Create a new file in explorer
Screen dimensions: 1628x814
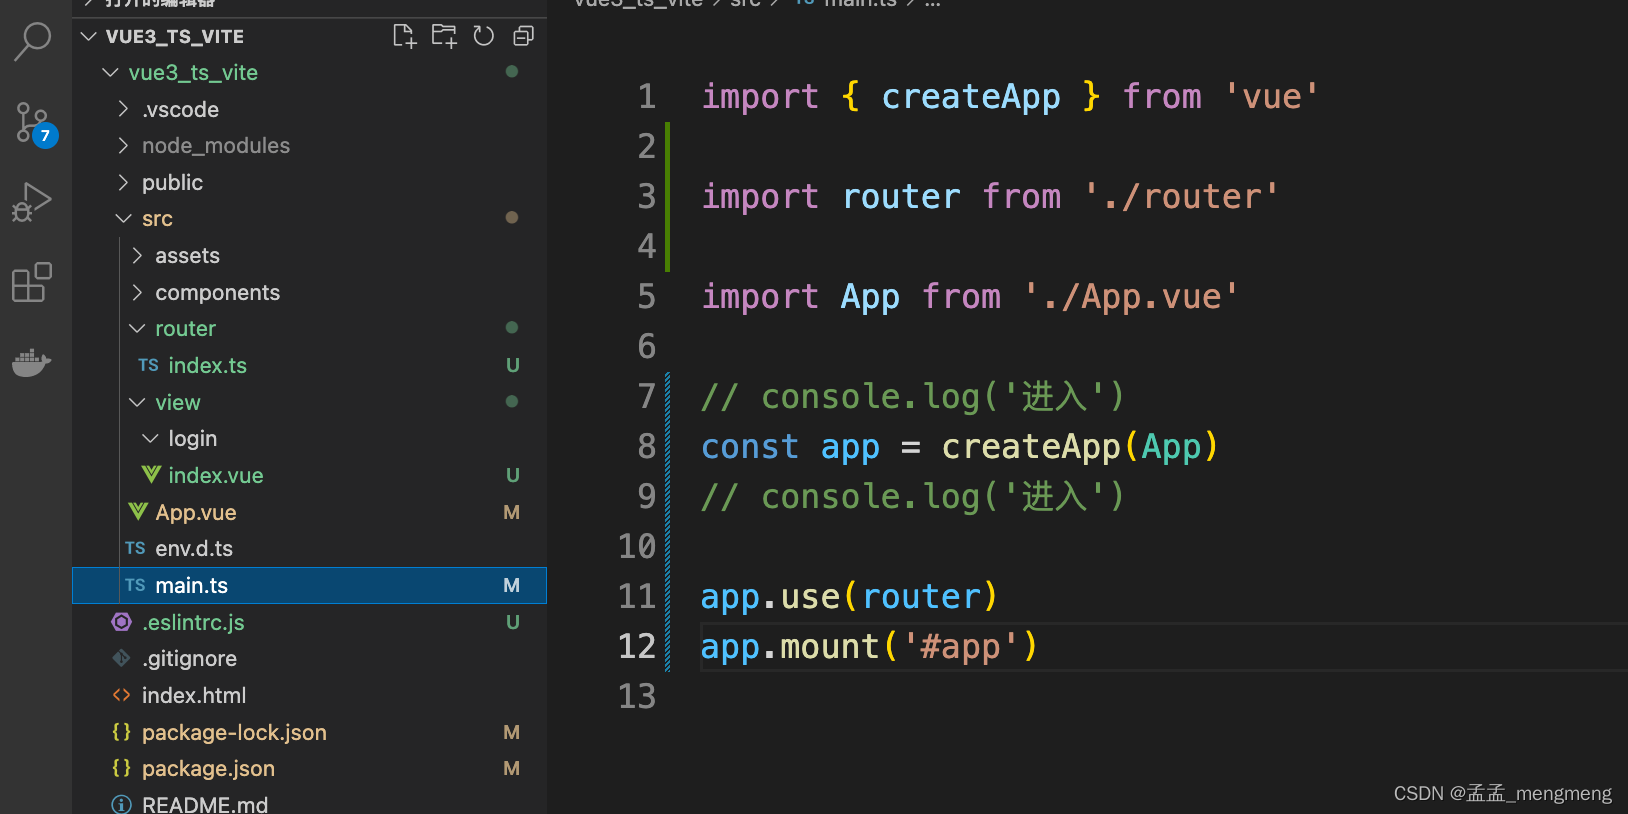click(x=404, y=36)
